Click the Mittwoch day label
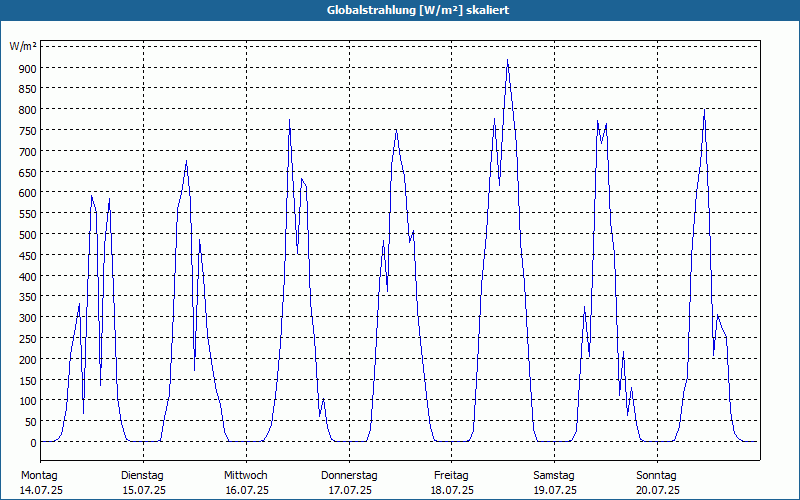The height and width of the screenshot is (500, 800). pyautogui.click(x=246, y=476)
